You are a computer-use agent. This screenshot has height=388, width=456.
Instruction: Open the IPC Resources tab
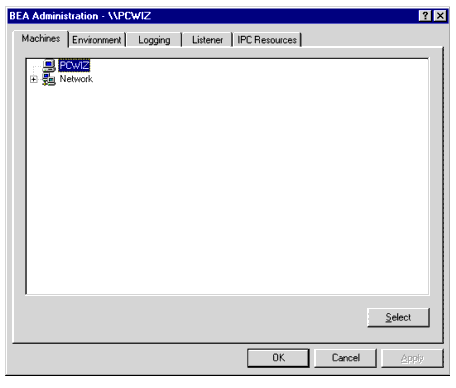coord(267,40)
